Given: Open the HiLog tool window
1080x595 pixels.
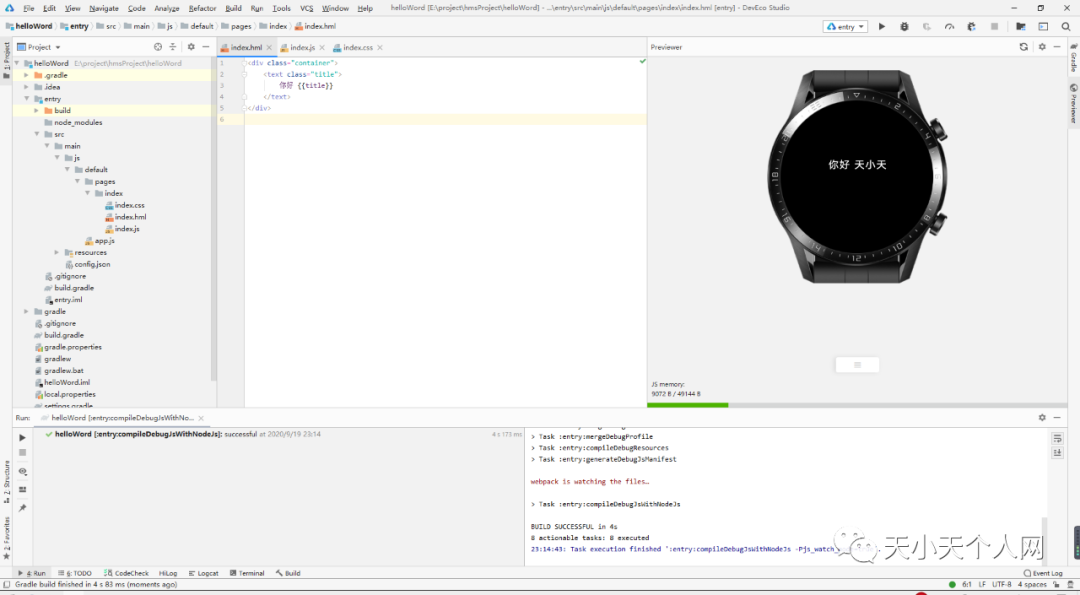Looking at the screenshot, I should coord(168,573).
